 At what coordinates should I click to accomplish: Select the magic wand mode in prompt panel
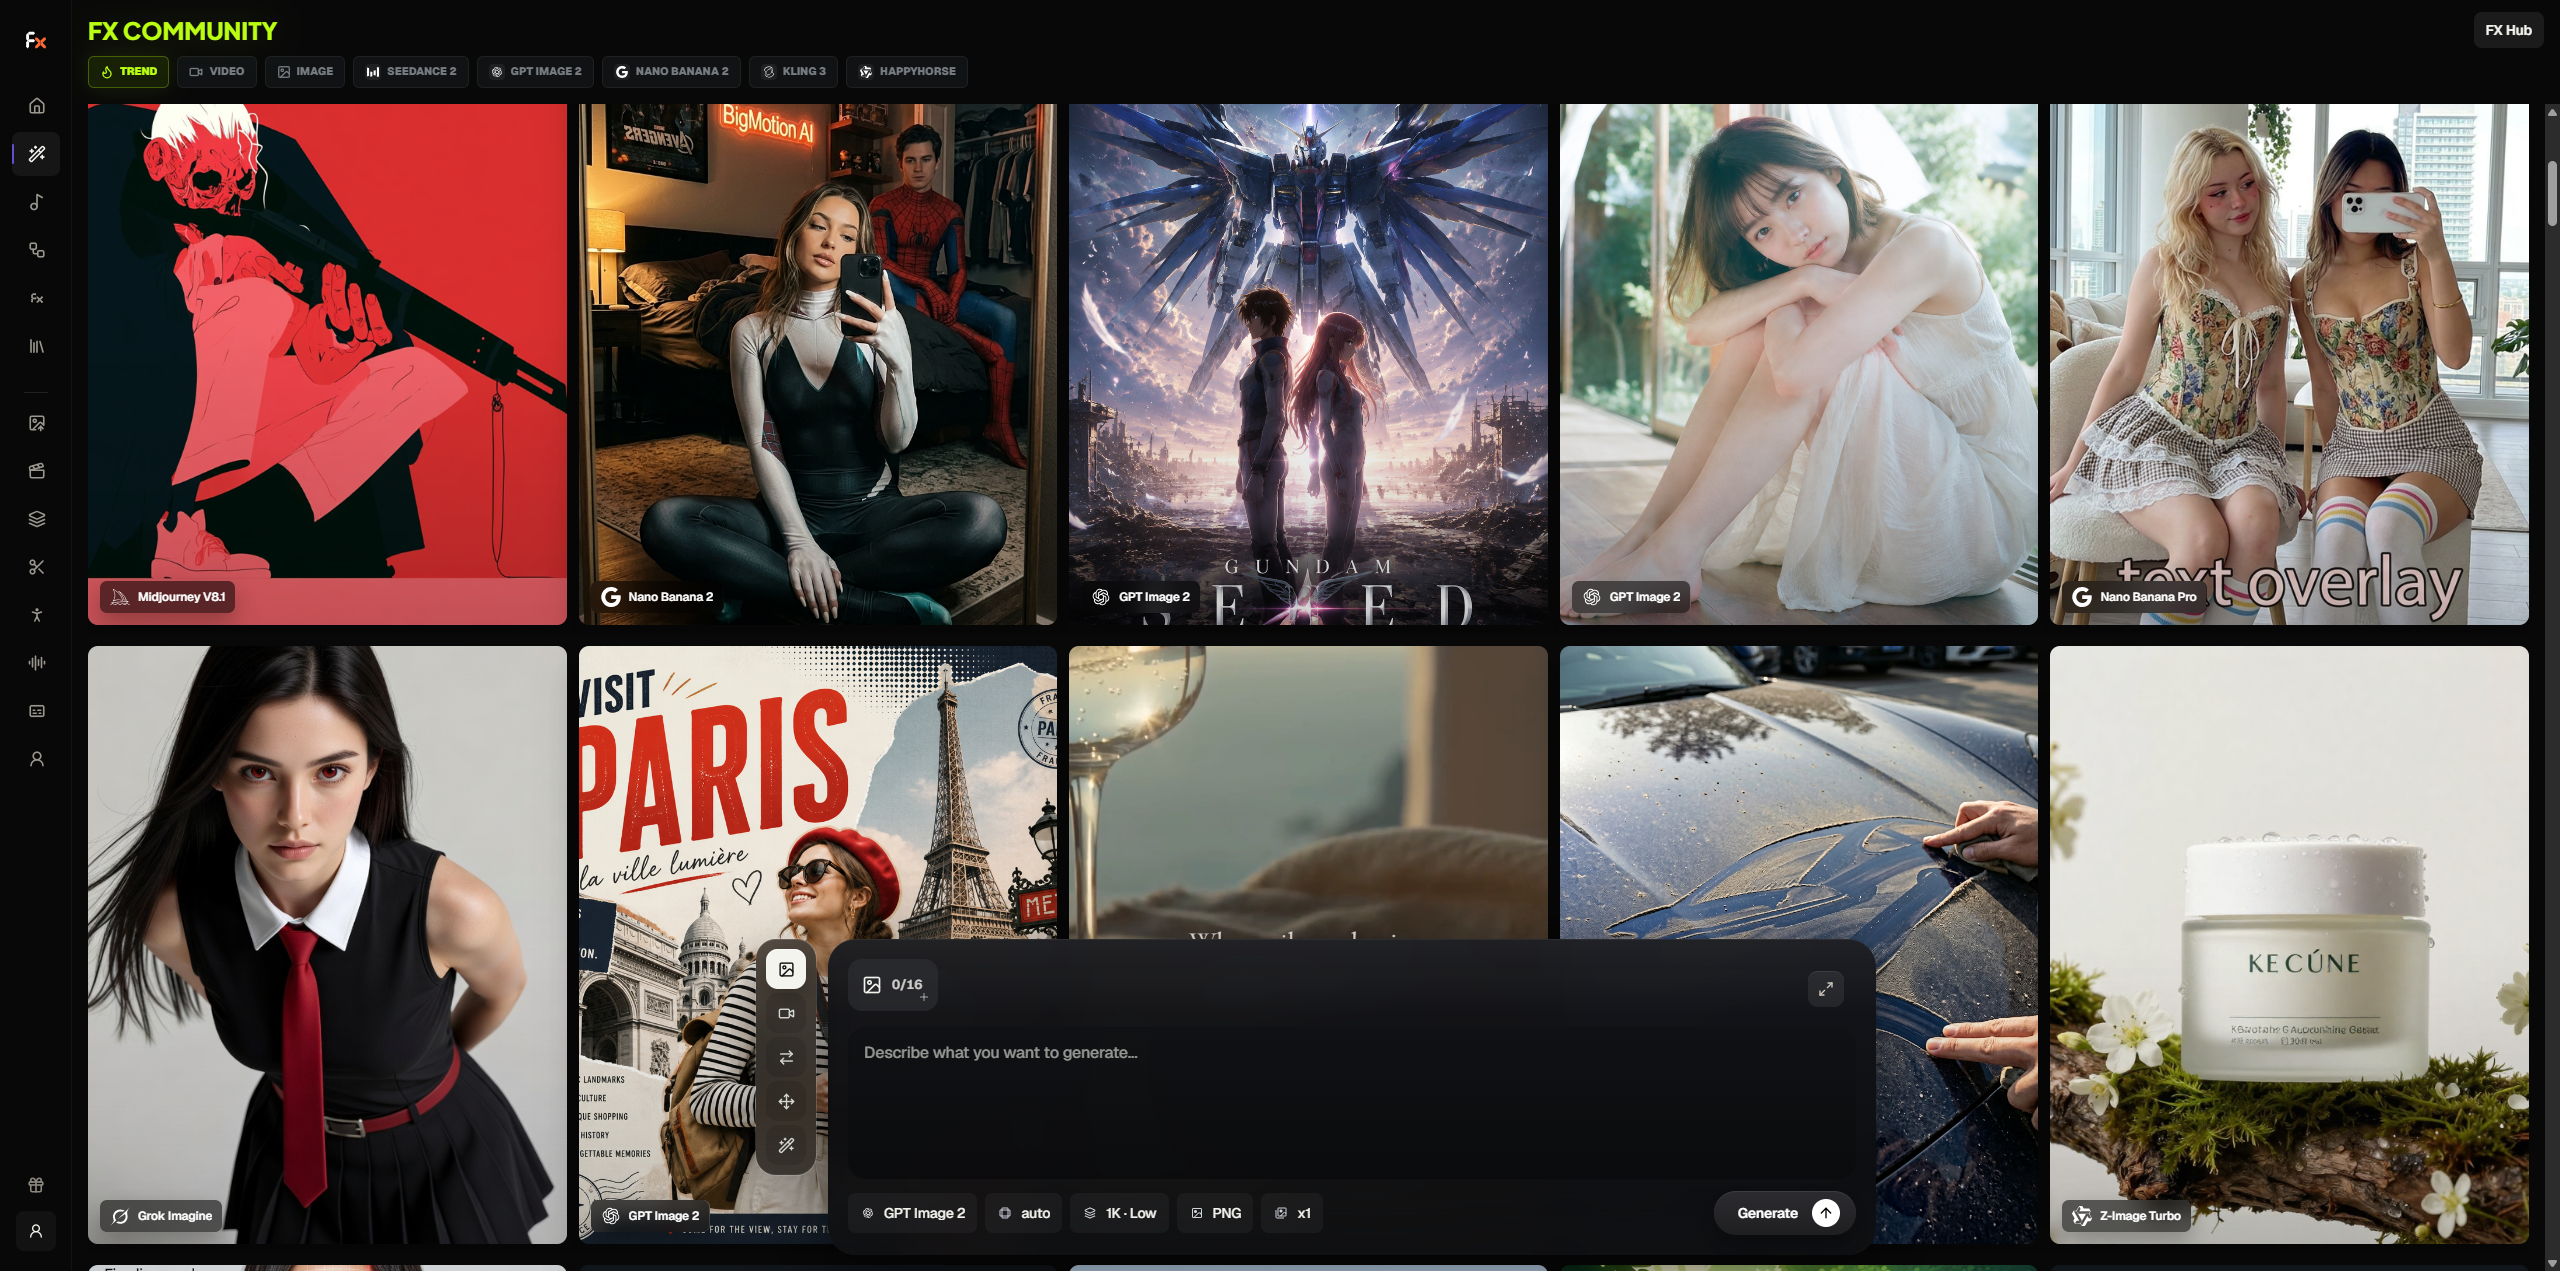click(787, 1145)
